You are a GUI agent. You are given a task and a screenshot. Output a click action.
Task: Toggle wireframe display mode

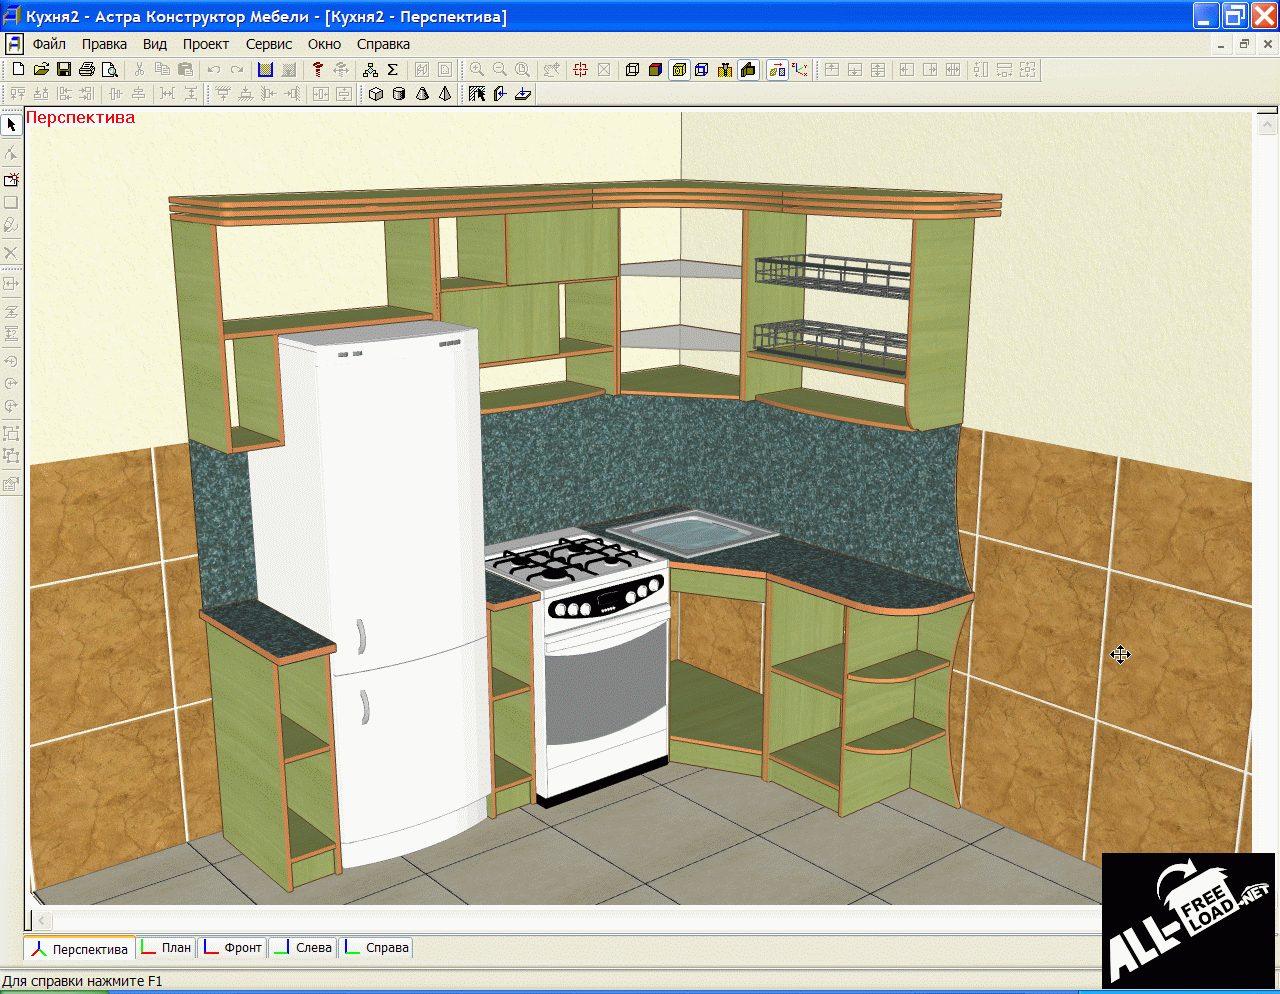(x=632, y=70)
